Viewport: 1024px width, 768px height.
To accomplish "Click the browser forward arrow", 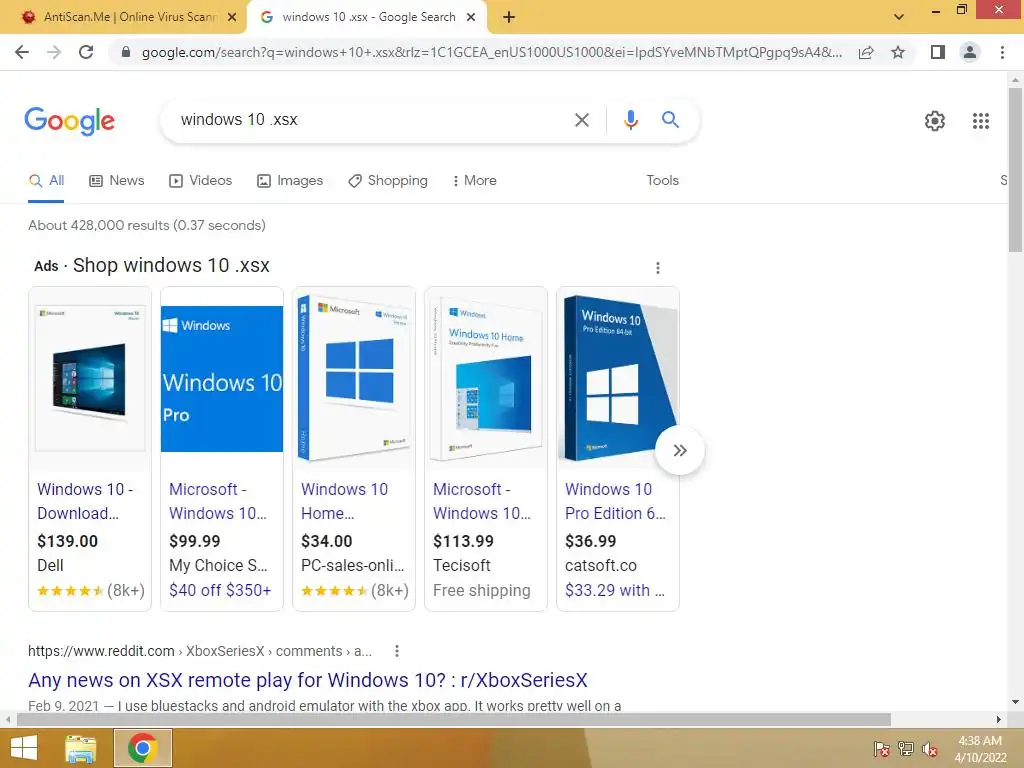I will 54,52.
